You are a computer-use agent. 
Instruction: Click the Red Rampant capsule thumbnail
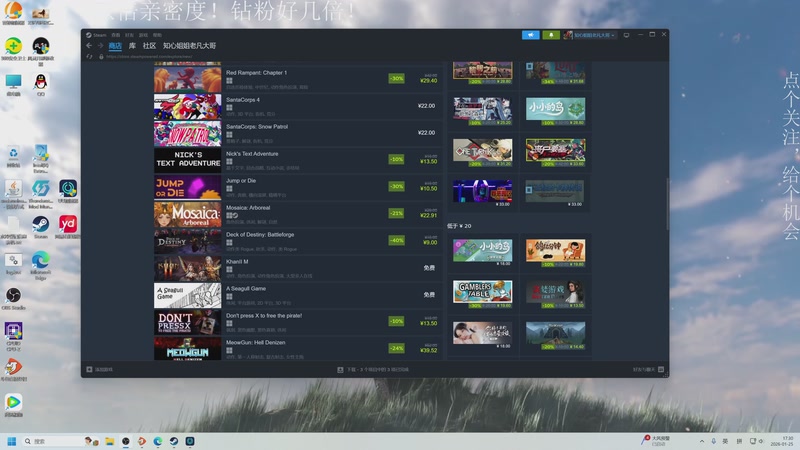187,79
